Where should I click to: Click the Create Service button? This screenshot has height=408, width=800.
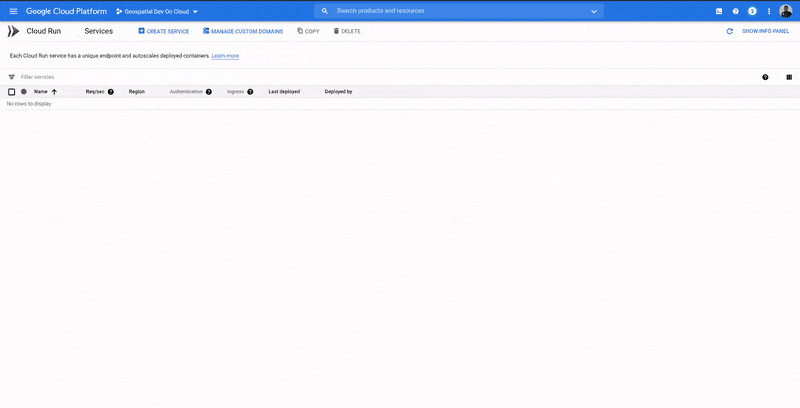point(164,31)
